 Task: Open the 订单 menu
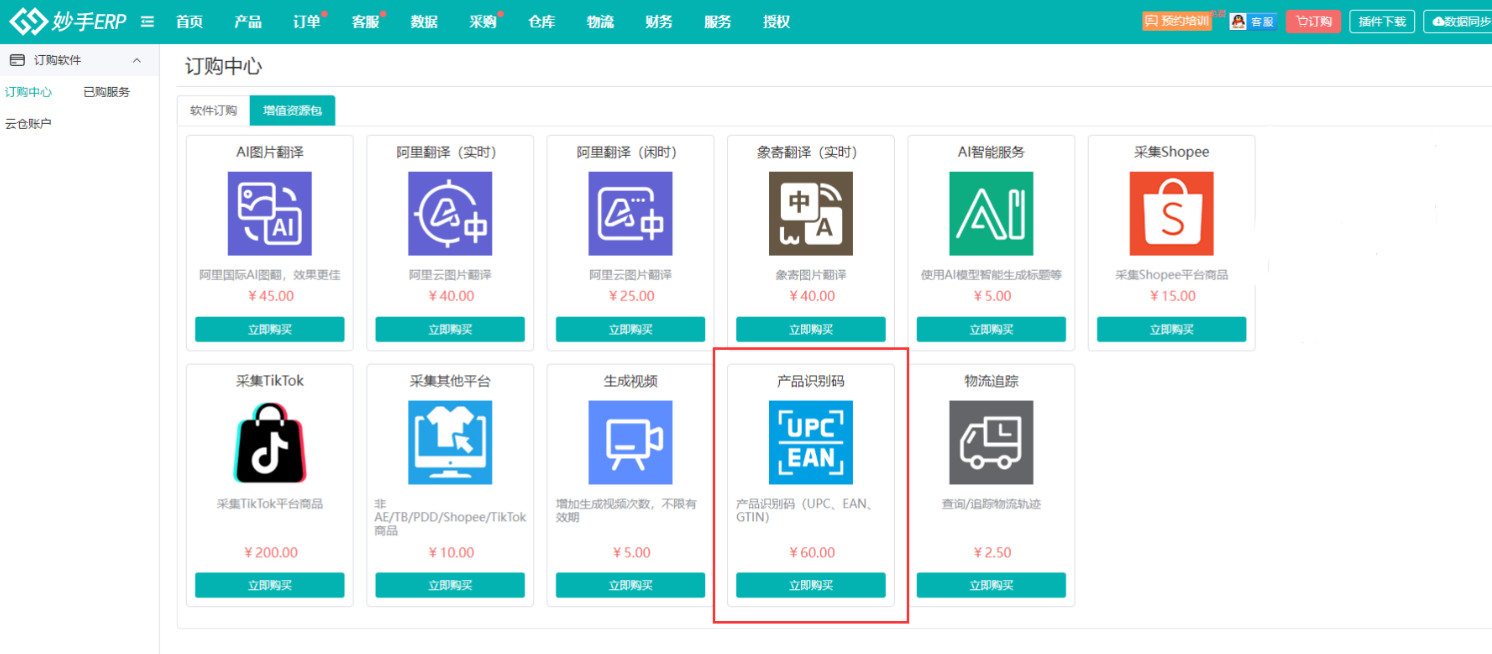pyautogui.click(x=307, y=22)
